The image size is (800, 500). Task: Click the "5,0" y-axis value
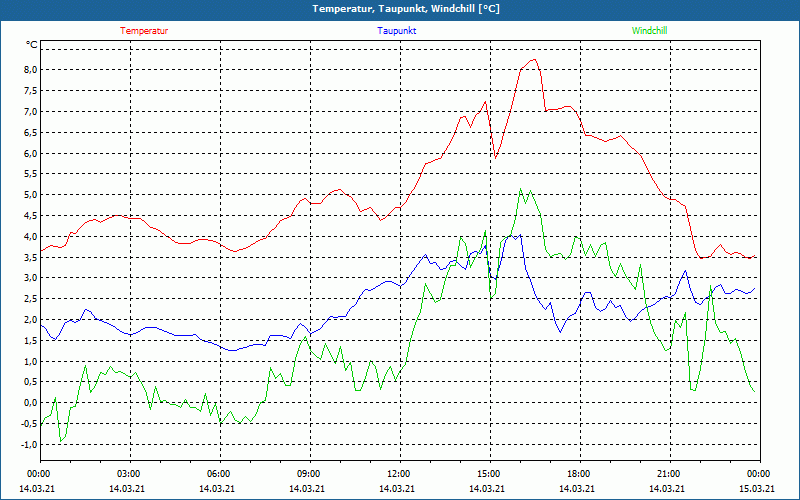(x=32, y=195)
